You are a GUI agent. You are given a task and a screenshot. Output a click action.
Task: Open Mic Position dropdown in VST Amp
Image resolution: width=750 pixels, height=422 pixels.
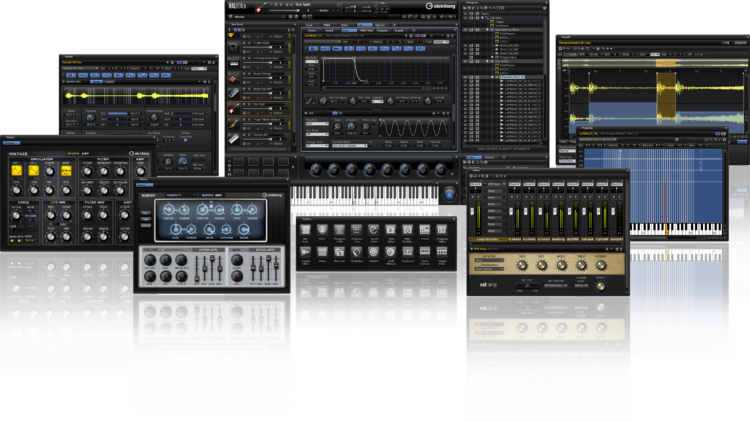[555, 286]
